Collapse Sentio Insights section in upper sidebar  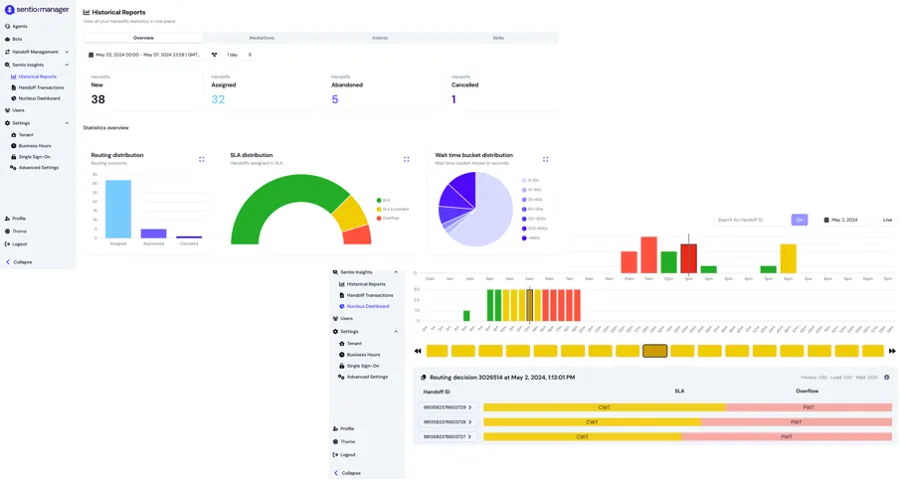(x=67, y=65)
